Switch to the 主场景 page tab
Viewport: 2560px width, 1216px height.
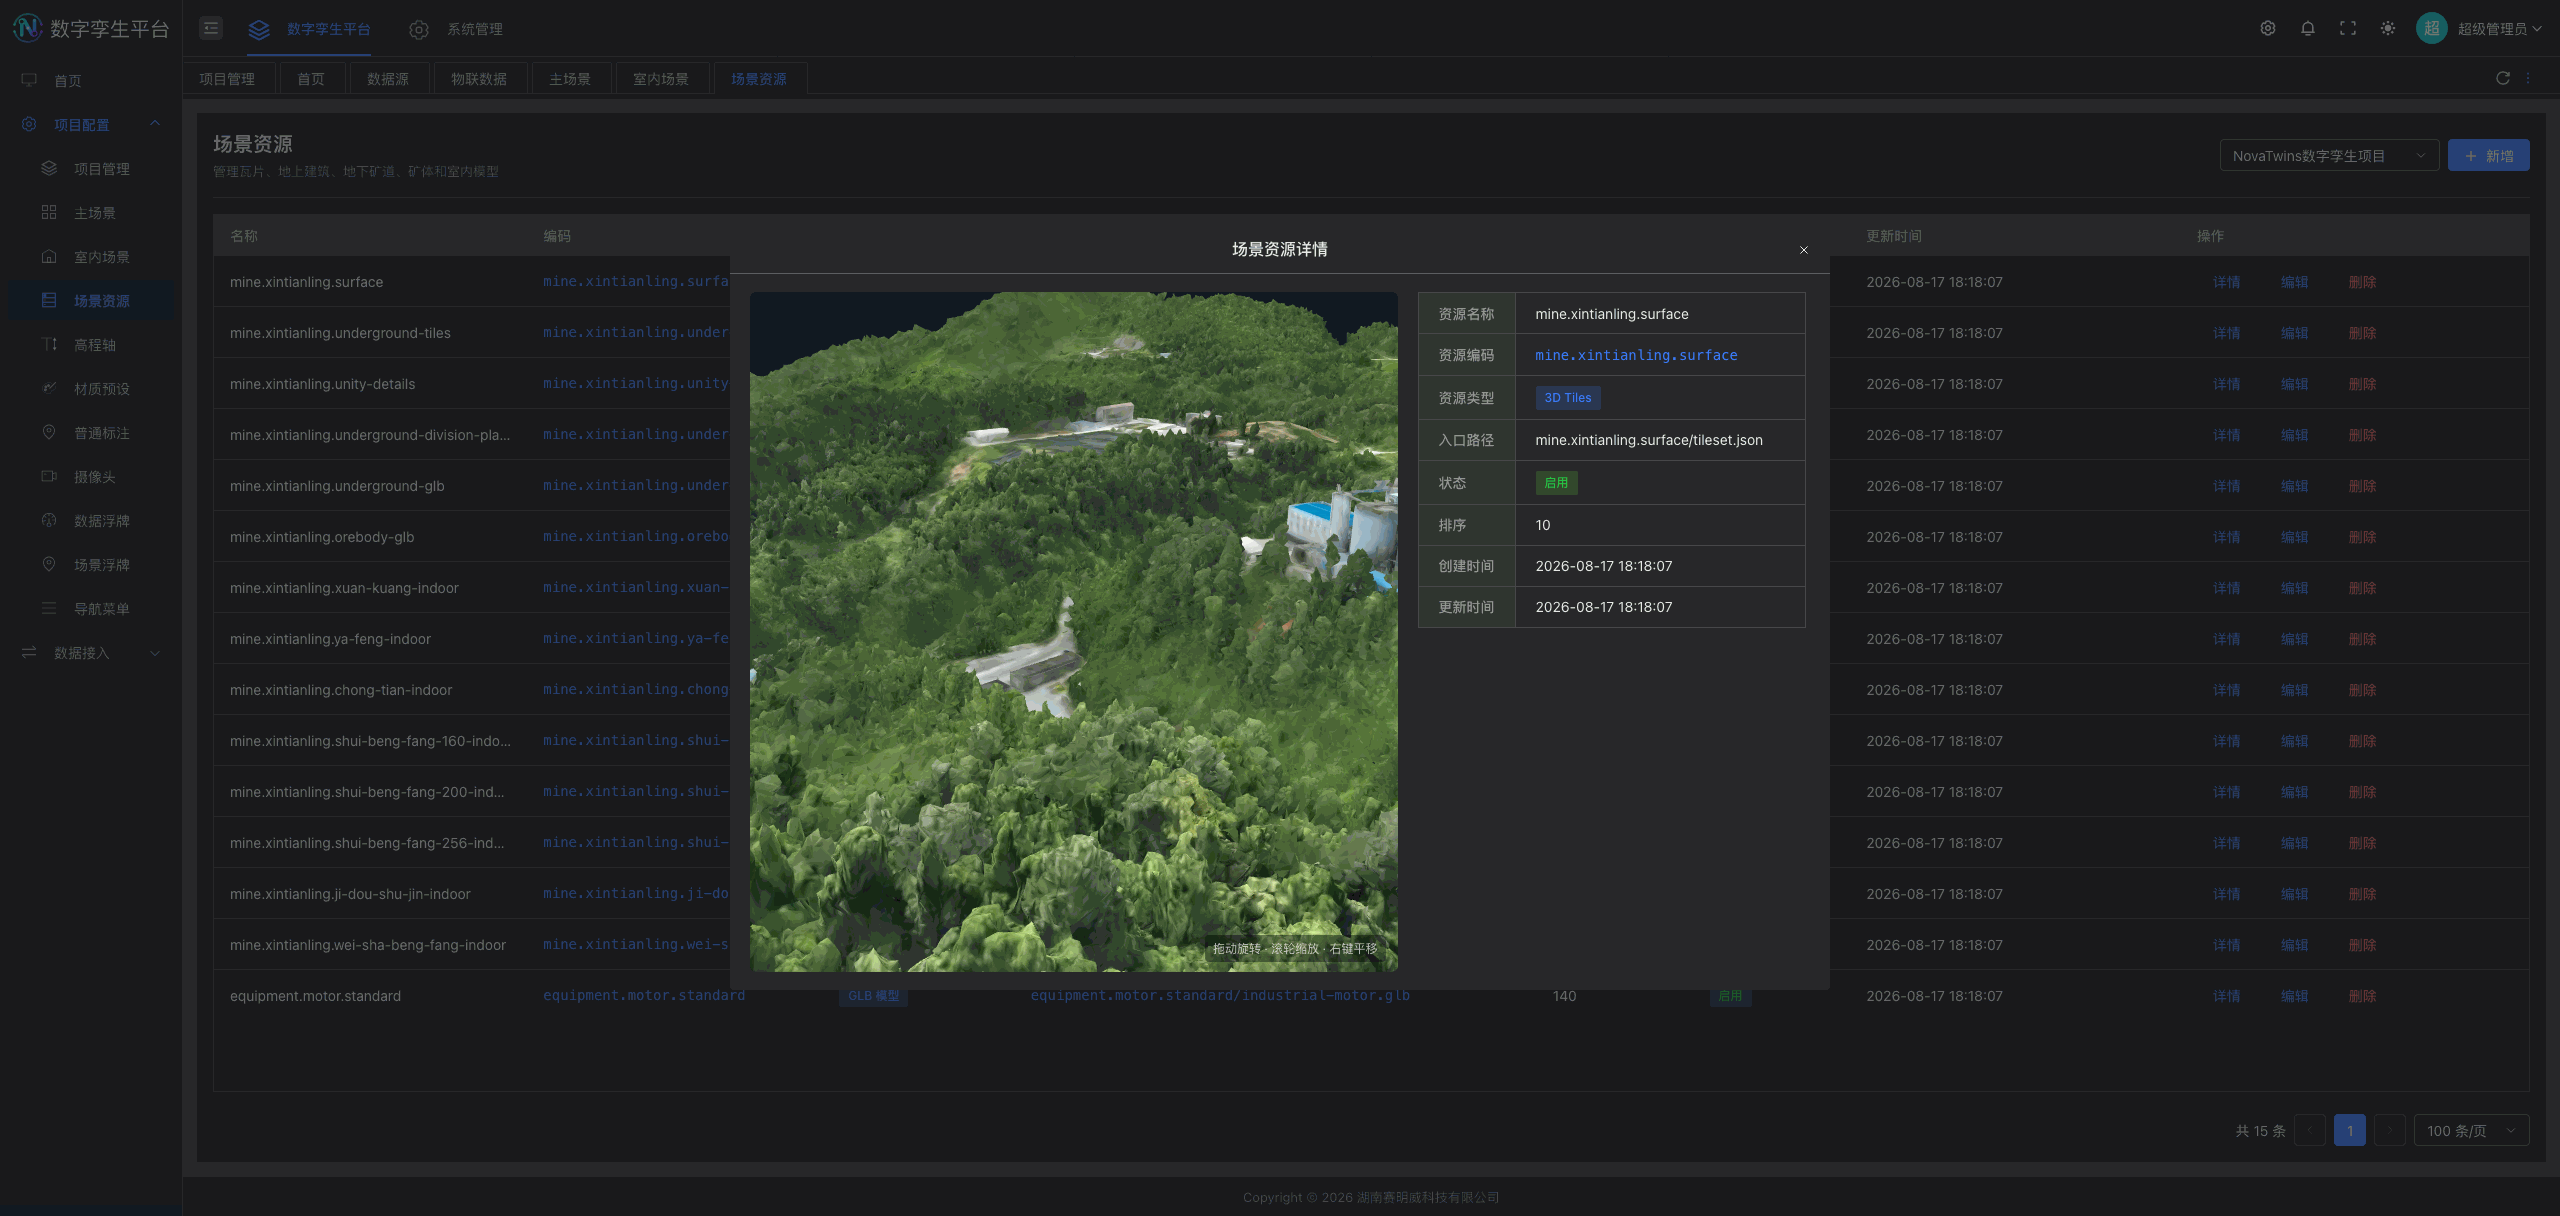pos(570,78)
